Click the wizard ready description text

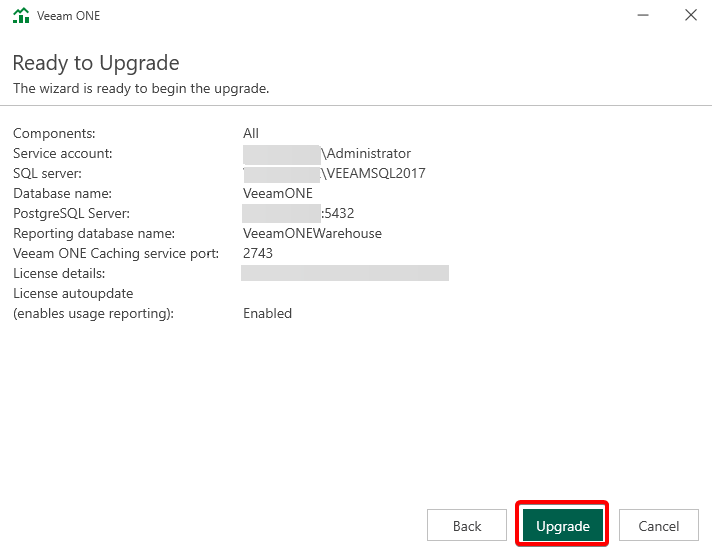(x=141, y=89)
